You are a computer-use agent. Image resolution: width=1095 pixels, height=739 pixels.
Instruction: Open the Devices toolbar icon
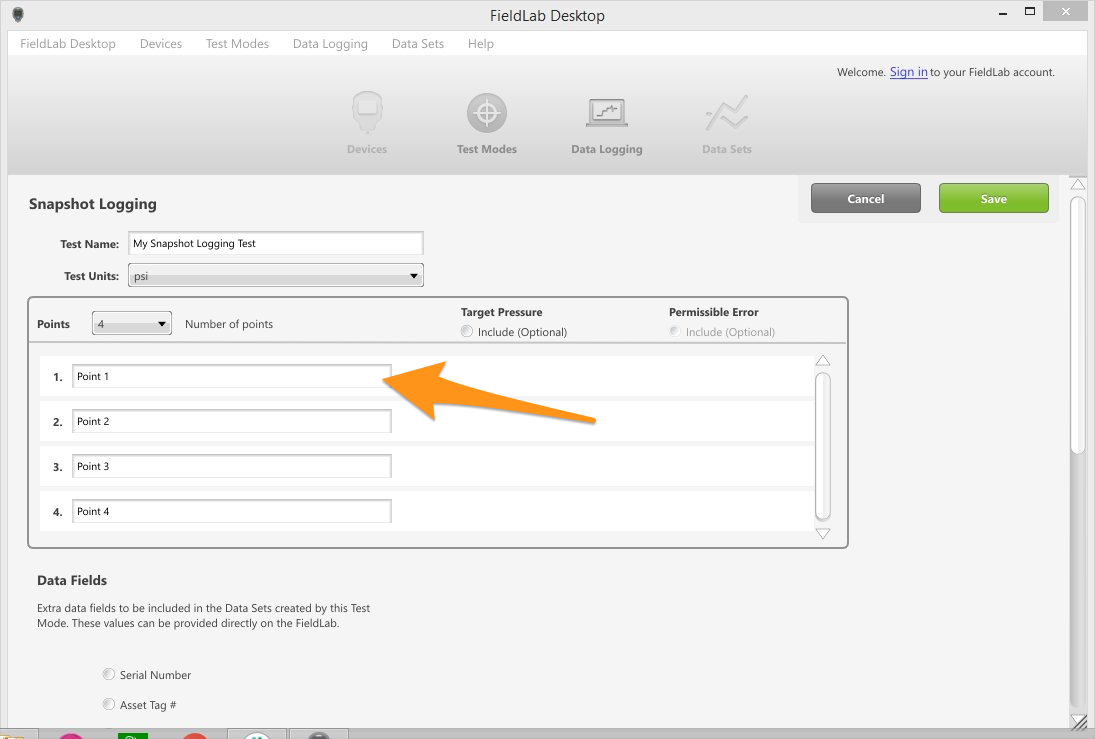click(367, 113)
